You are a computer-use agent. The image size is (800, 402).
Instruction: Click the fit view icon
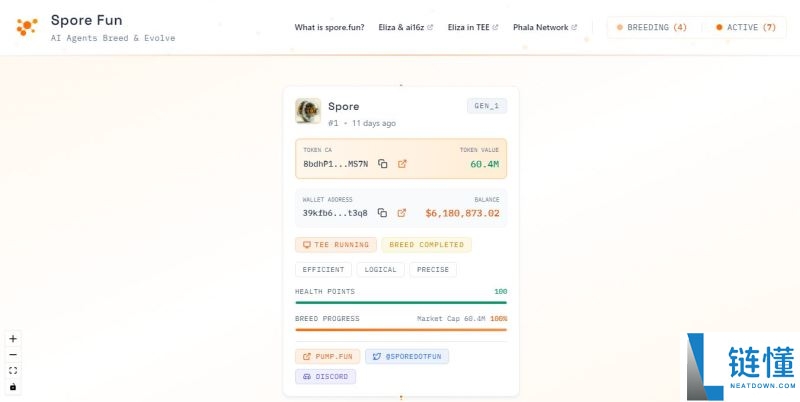click(13, 370)
